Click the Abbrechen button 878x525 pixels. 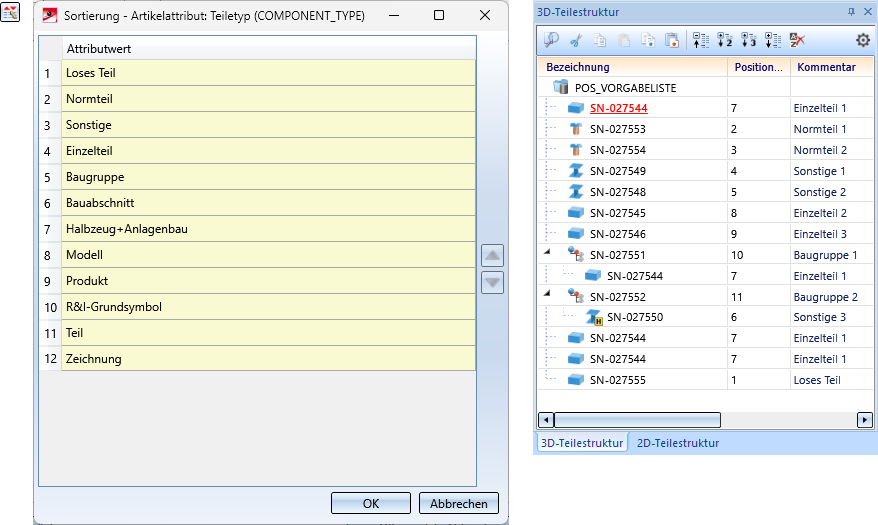click(x=459, y=503)
